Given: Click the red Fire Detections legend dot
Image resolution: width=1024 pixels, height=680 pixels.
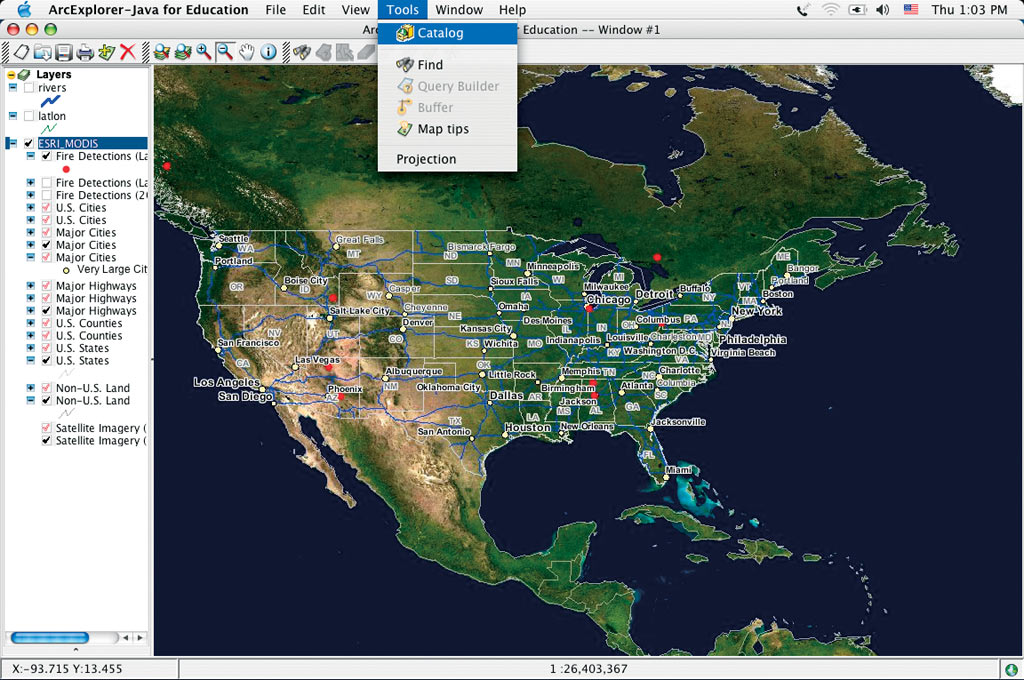Looking at the screenshot, I should (66, 169).
